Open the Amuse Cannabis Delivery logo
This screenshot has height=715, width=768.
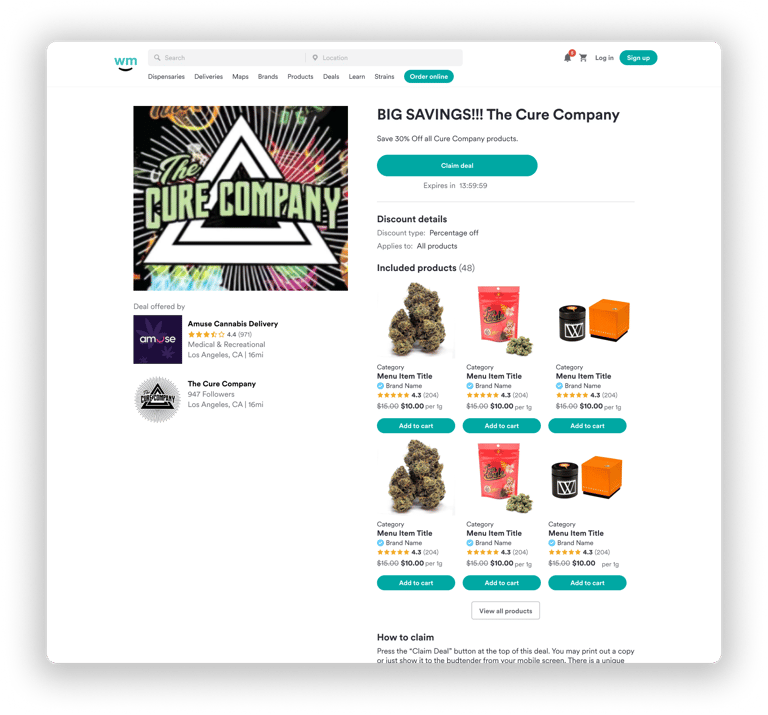[158, 339]
